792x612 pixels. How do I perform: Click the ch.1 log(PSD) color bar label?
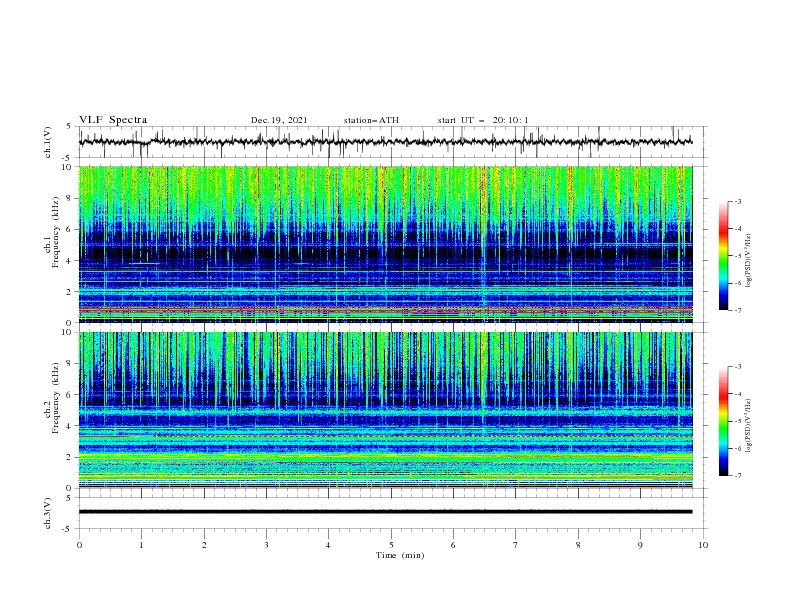point(749,260)
